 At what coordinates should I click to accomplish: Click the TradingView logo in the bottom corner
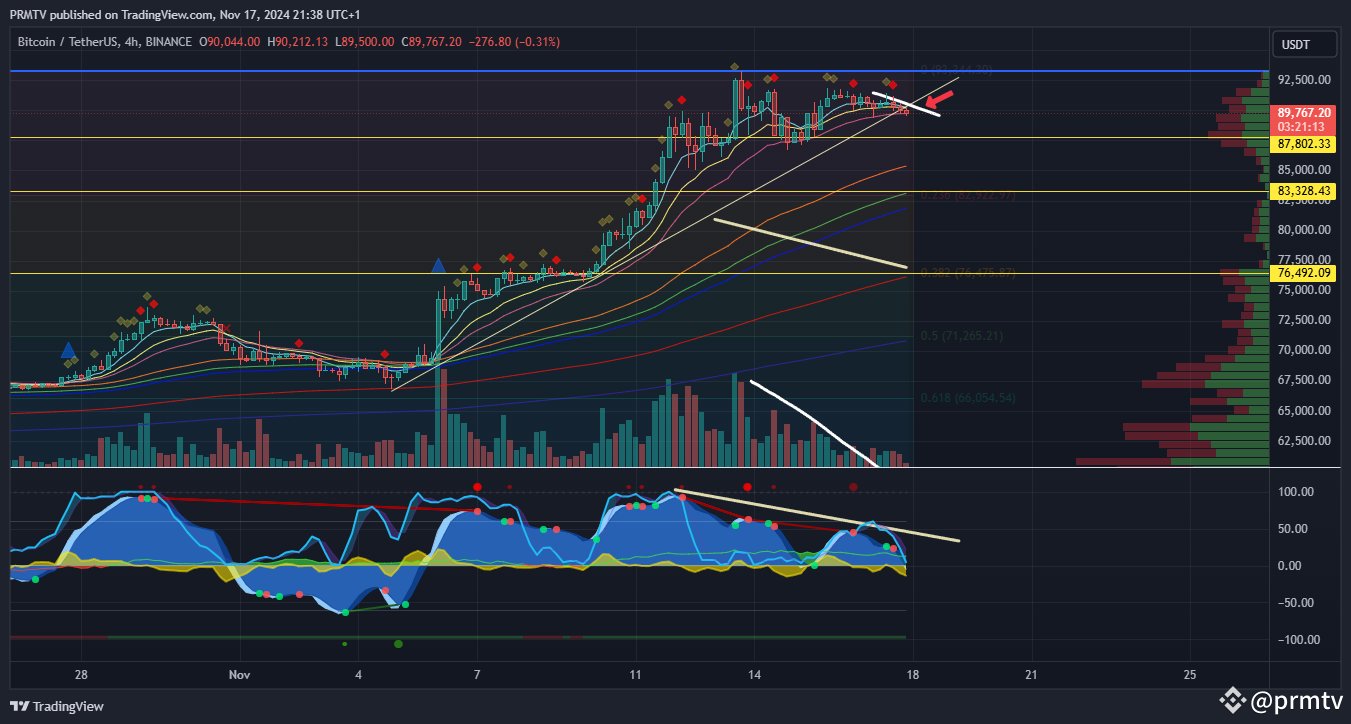point(57,706)
